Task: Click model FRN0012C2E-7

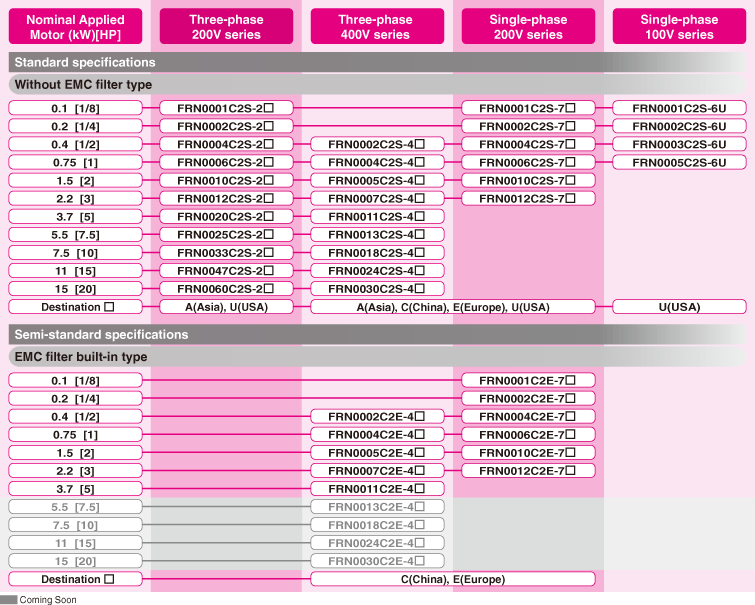Action: click(x=528, y=471)
